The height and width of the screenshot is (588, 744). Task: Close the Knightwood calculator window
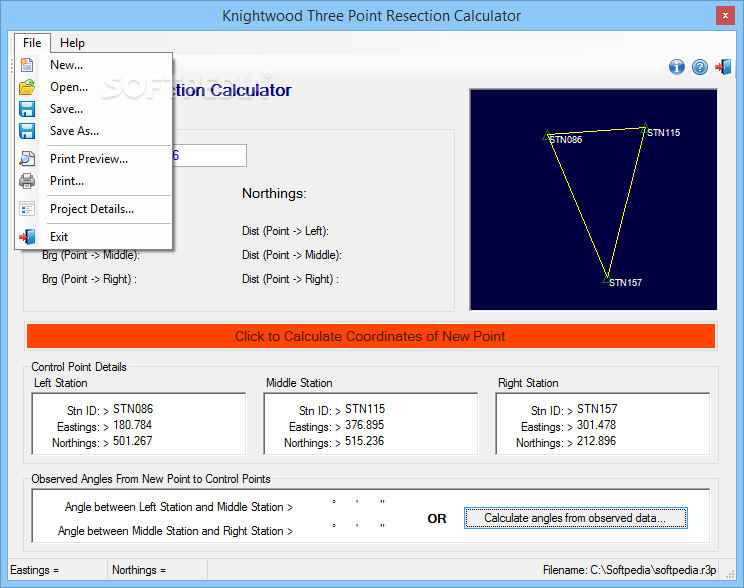click(725, 16)
